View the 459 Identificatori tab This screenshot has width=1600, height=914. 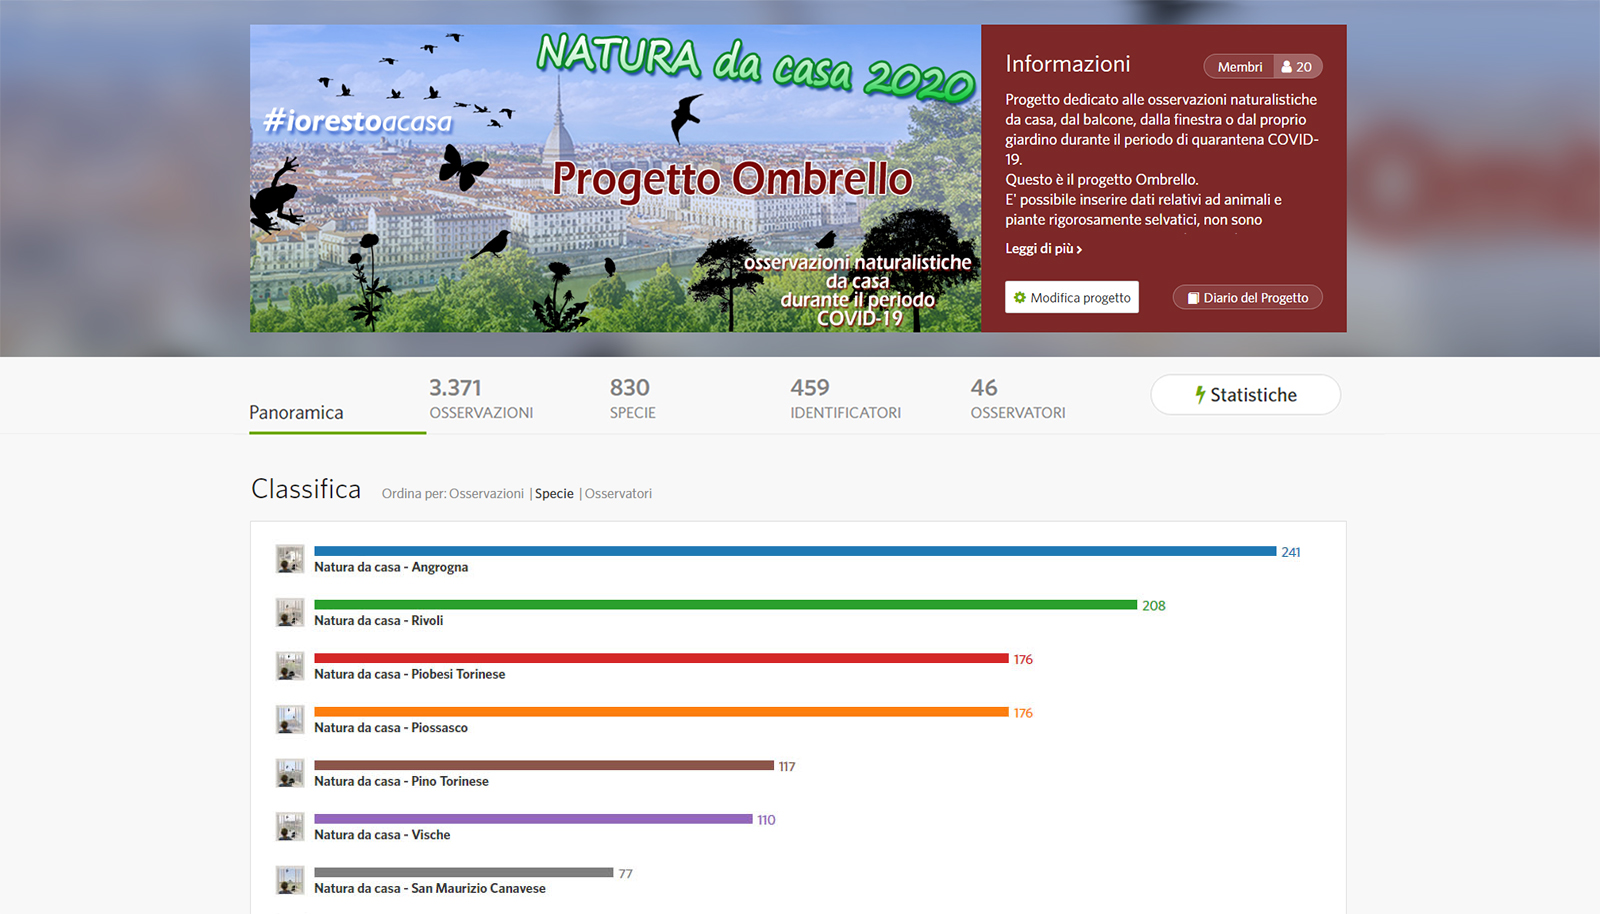pyautogui.click(x=845, y=399)
